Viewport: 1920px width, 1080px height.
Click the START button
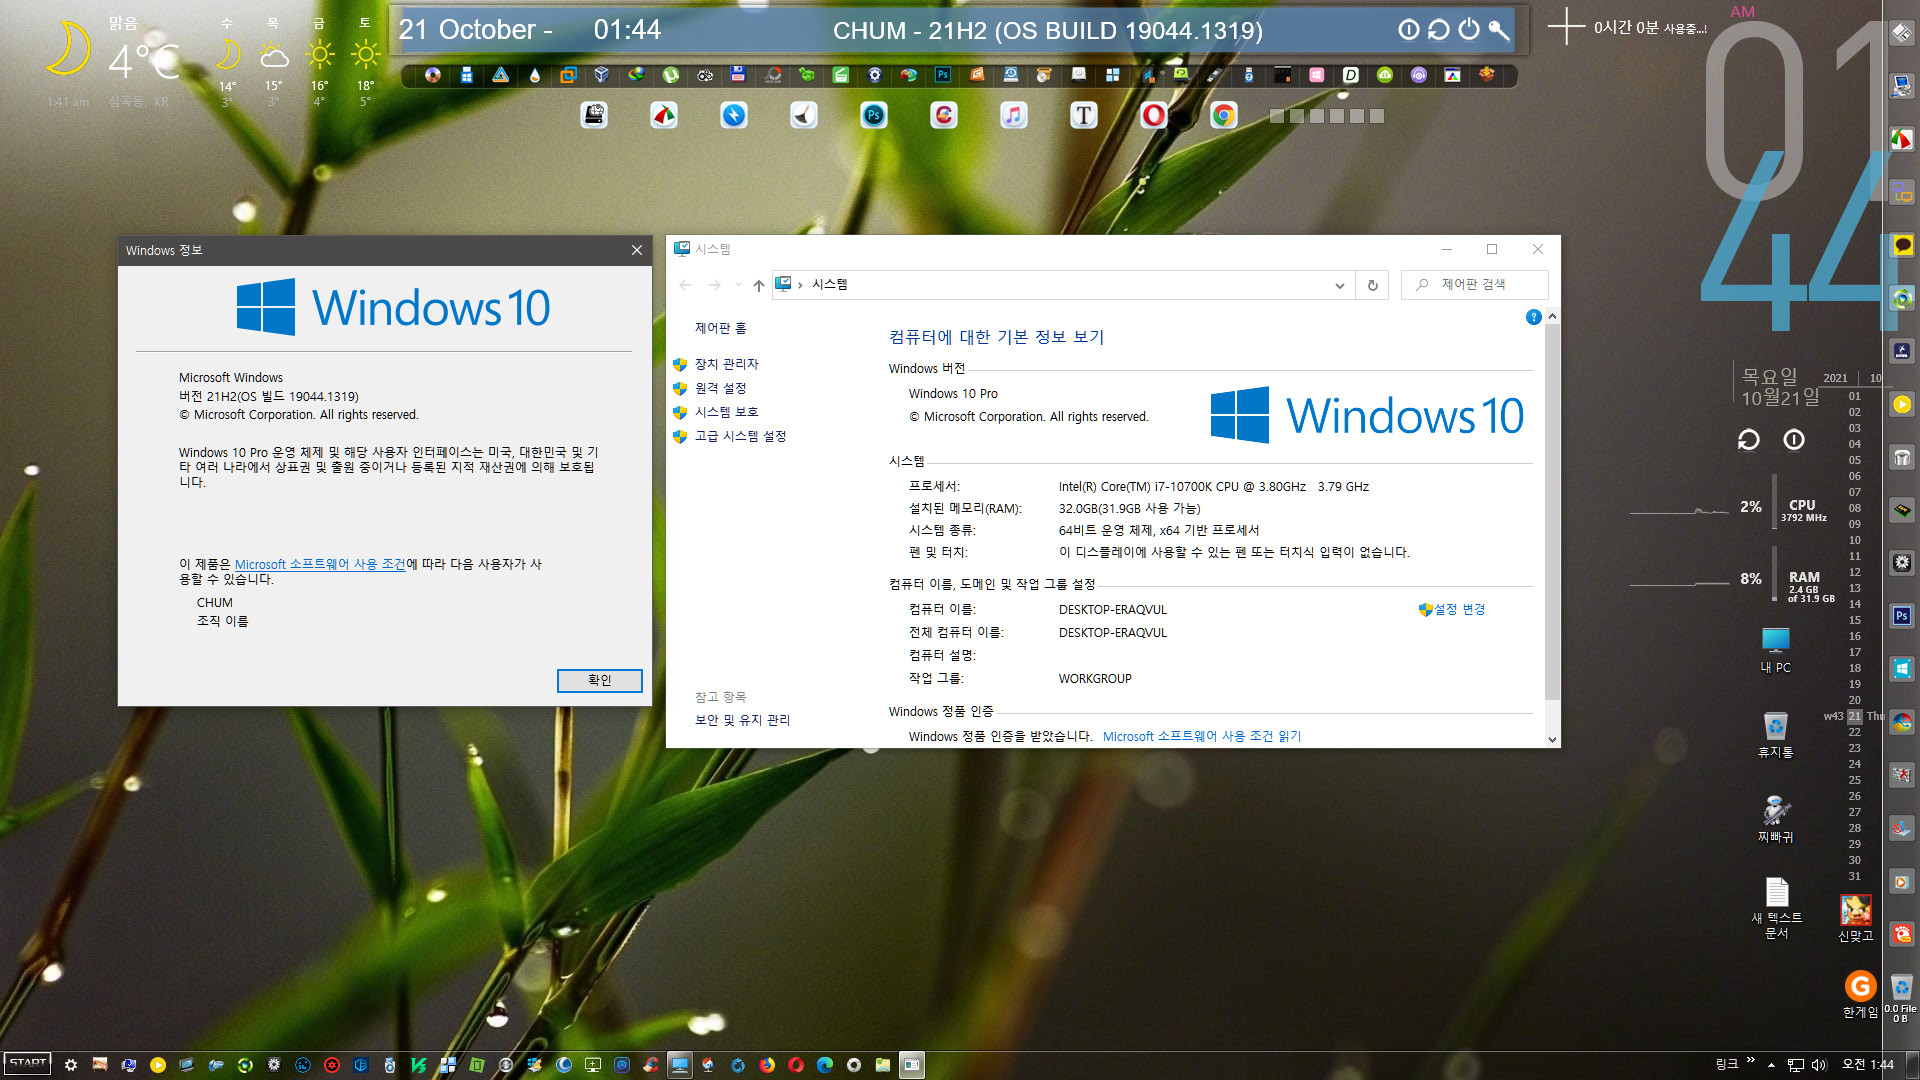(x=28, y=1064)
